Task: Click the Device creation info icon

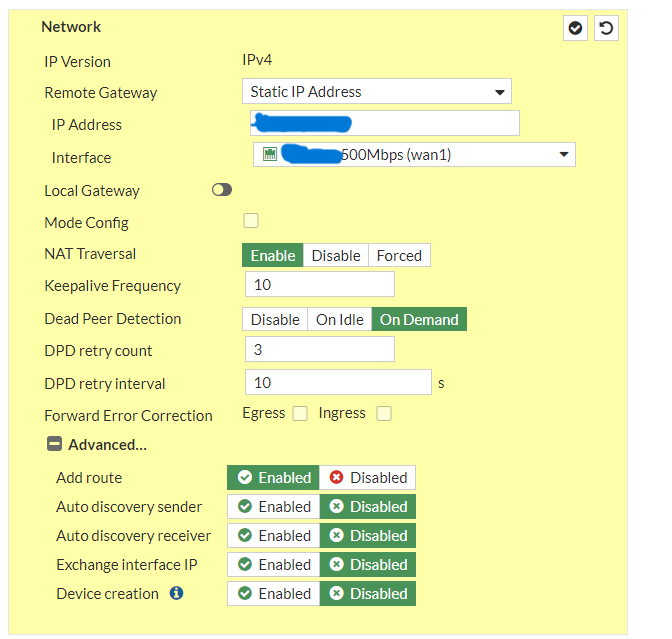Action: coord(176,593)
